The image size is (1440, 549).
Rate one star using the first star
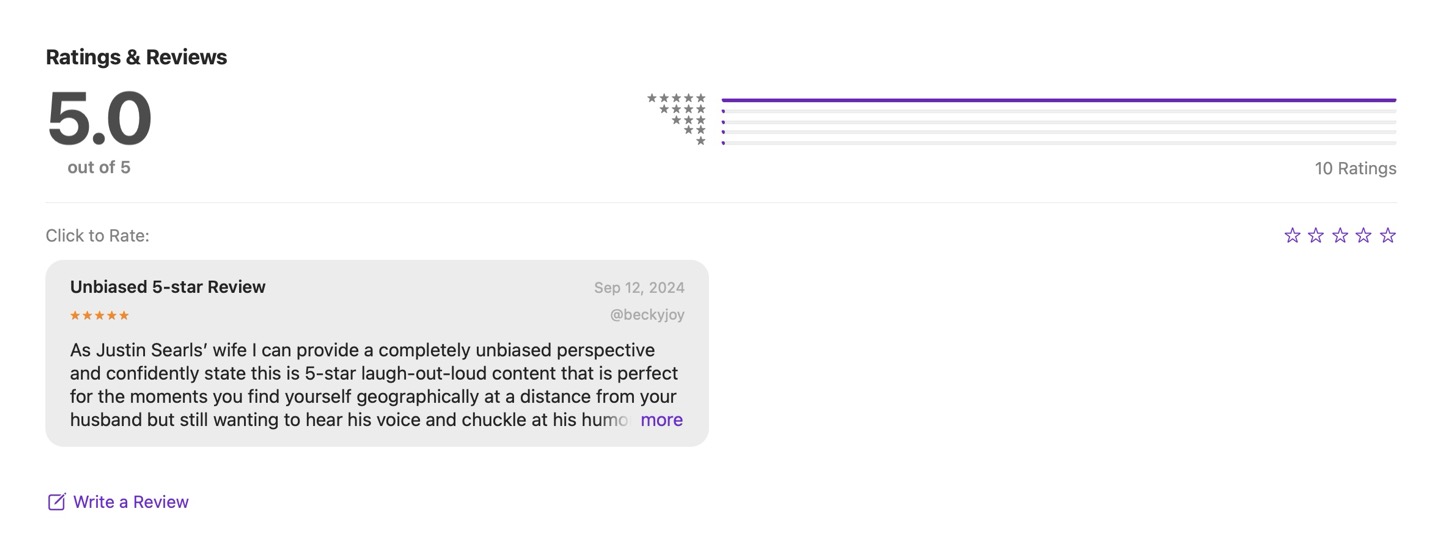pyautogui.click(x=1292, y=236)
